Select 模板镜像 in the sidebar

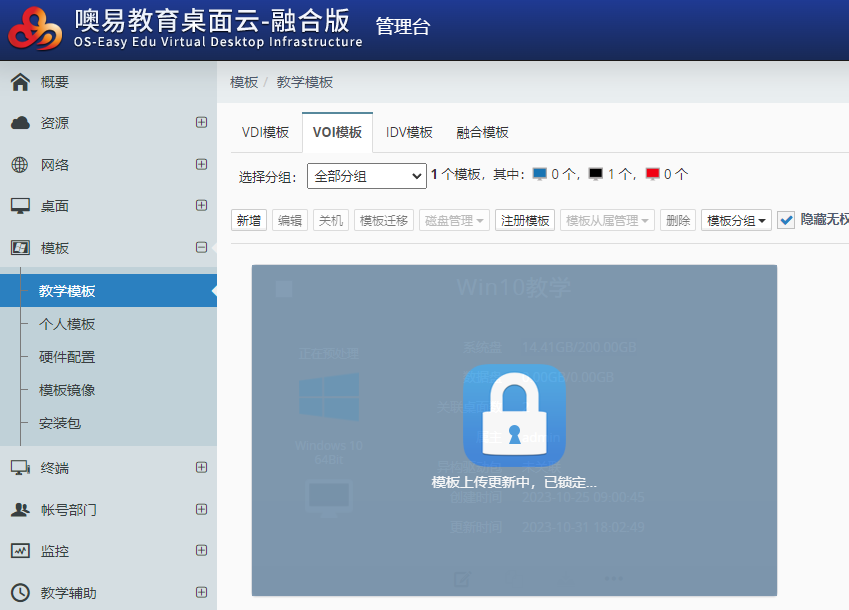[x=67, y=390]
